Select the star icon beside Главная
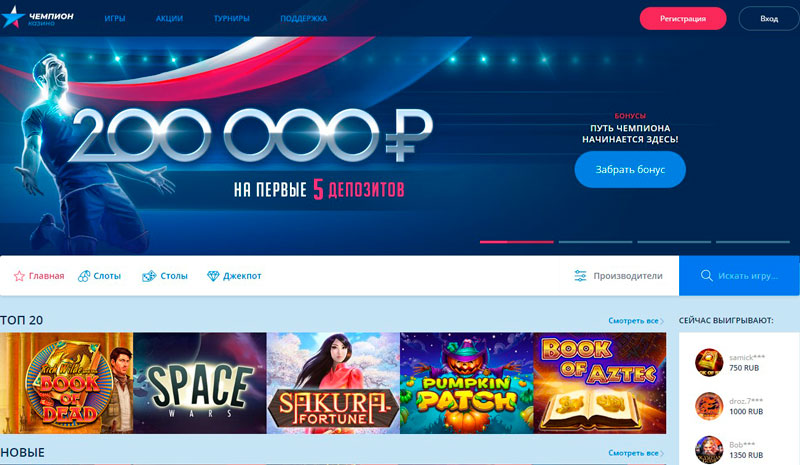The height and width of the screenshot is (465, 800). click(x=19, y=276)
